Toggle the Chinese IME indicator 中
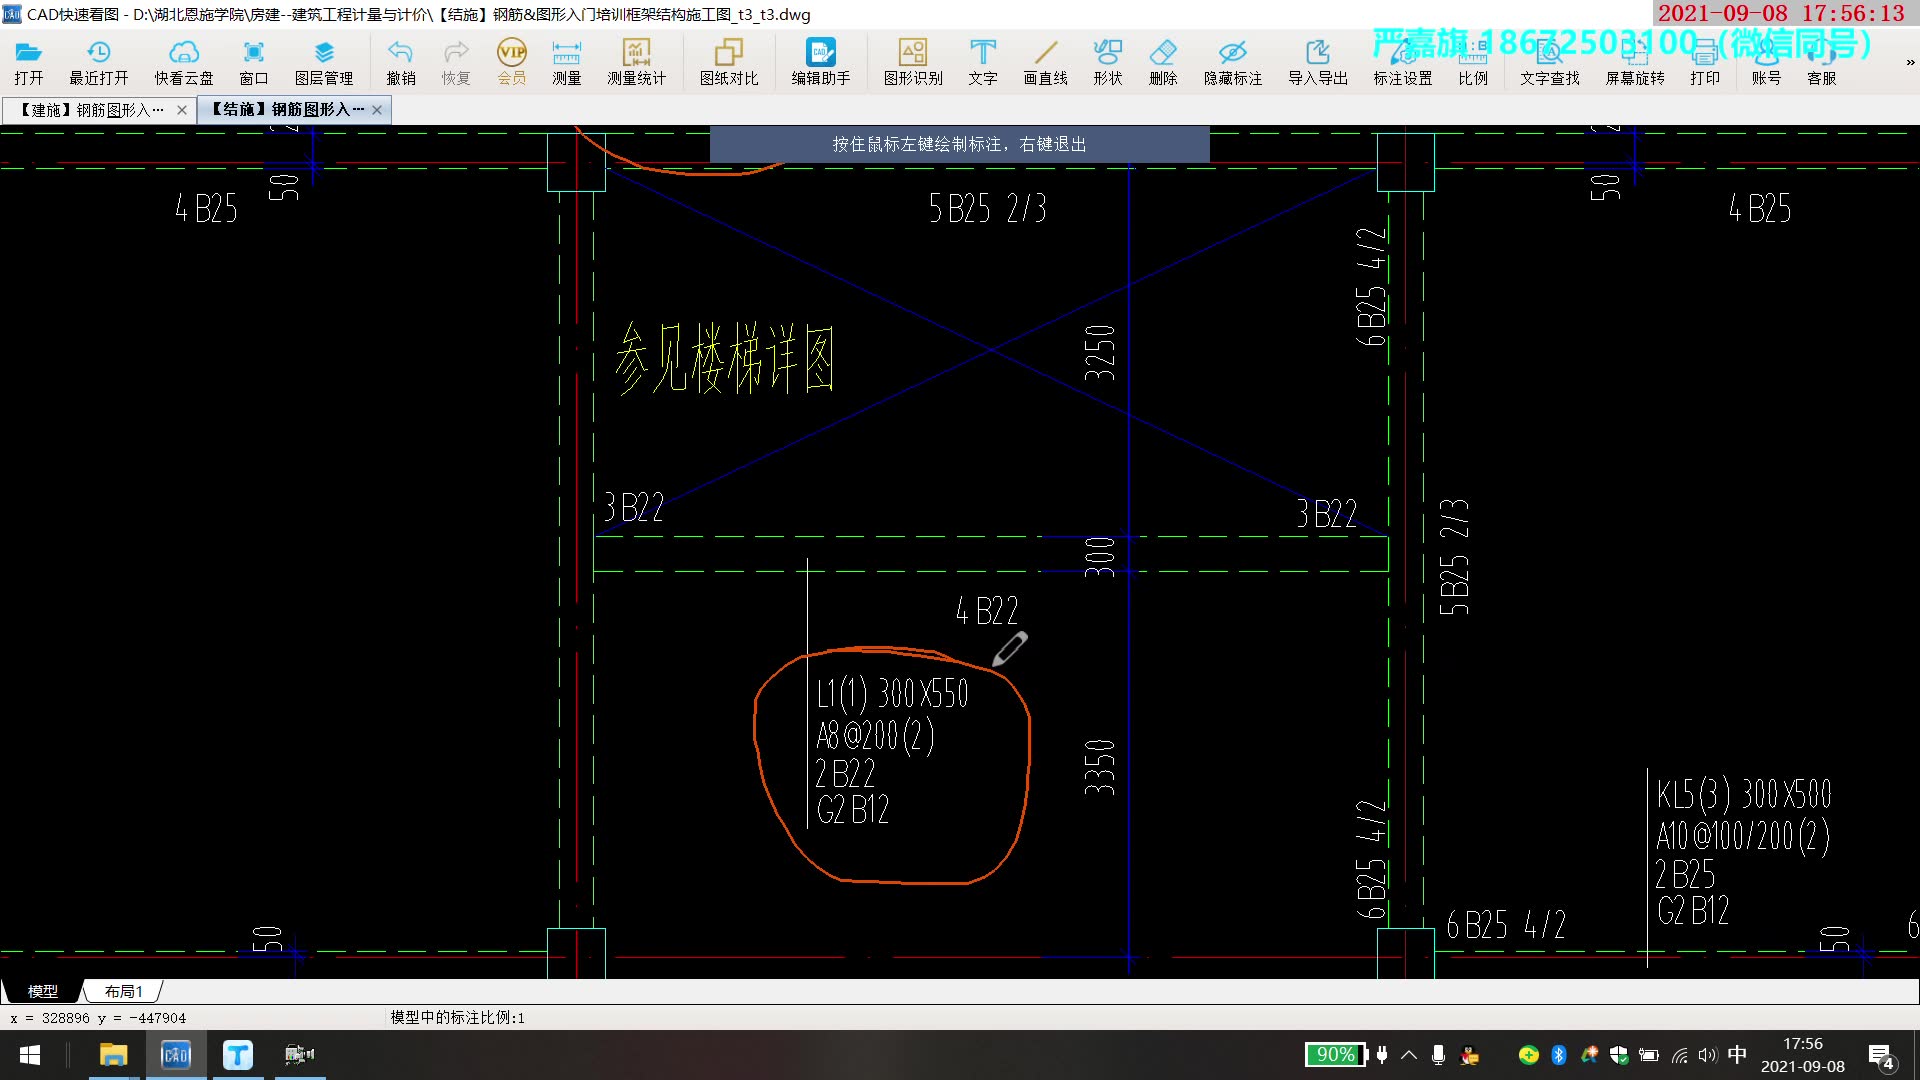 [1737, 1055]
